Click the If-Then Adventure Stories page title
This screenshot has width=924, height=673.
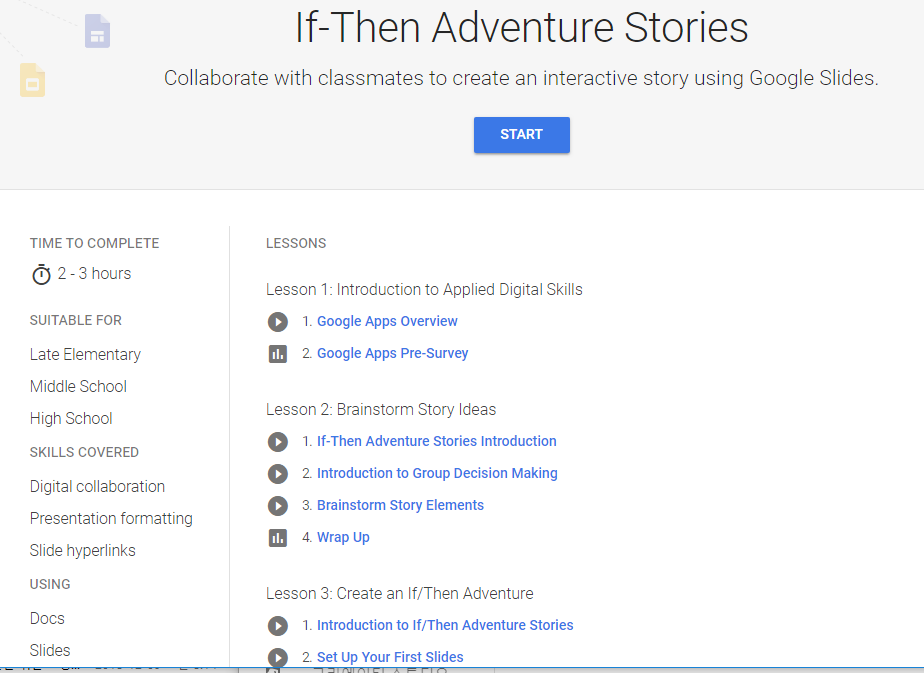[522, 28]
